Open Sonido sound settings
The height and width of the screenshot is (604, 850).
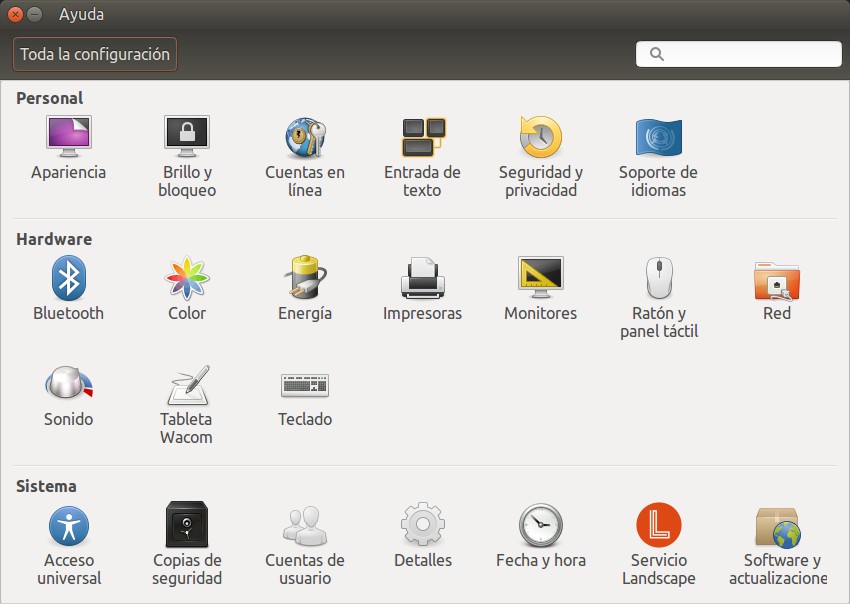(68, 385)
